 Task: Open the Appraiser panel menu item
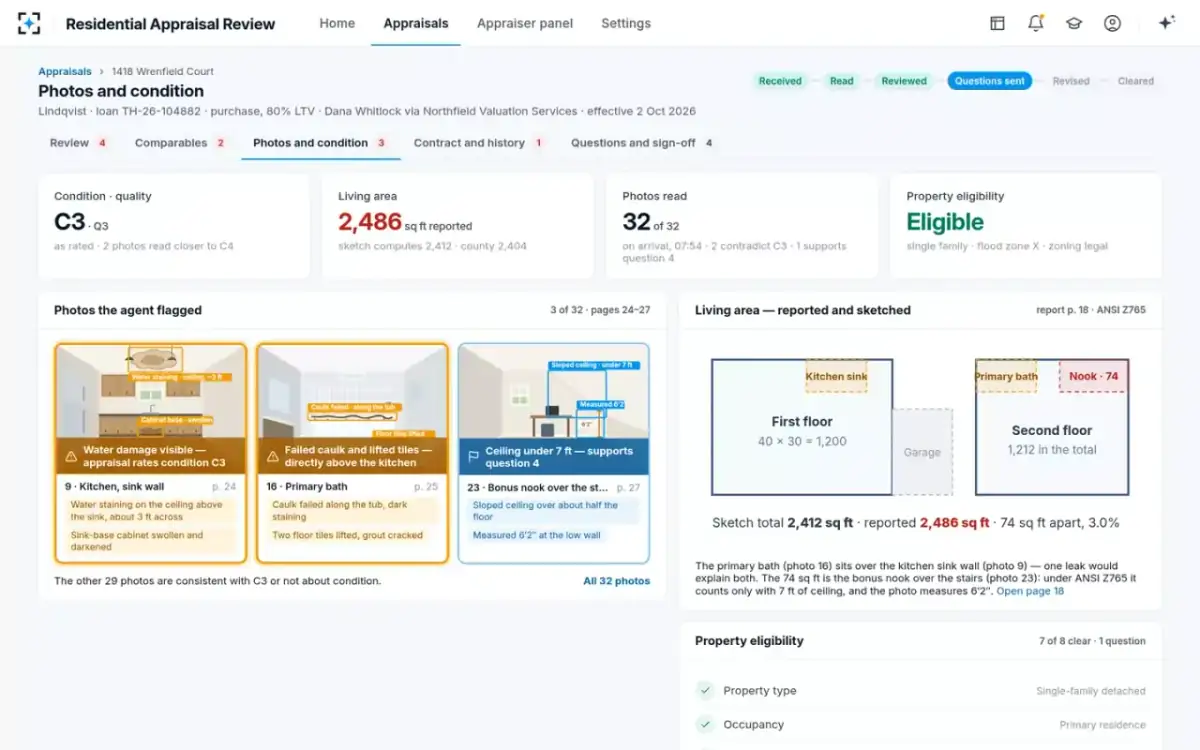[x=525, y=23]
